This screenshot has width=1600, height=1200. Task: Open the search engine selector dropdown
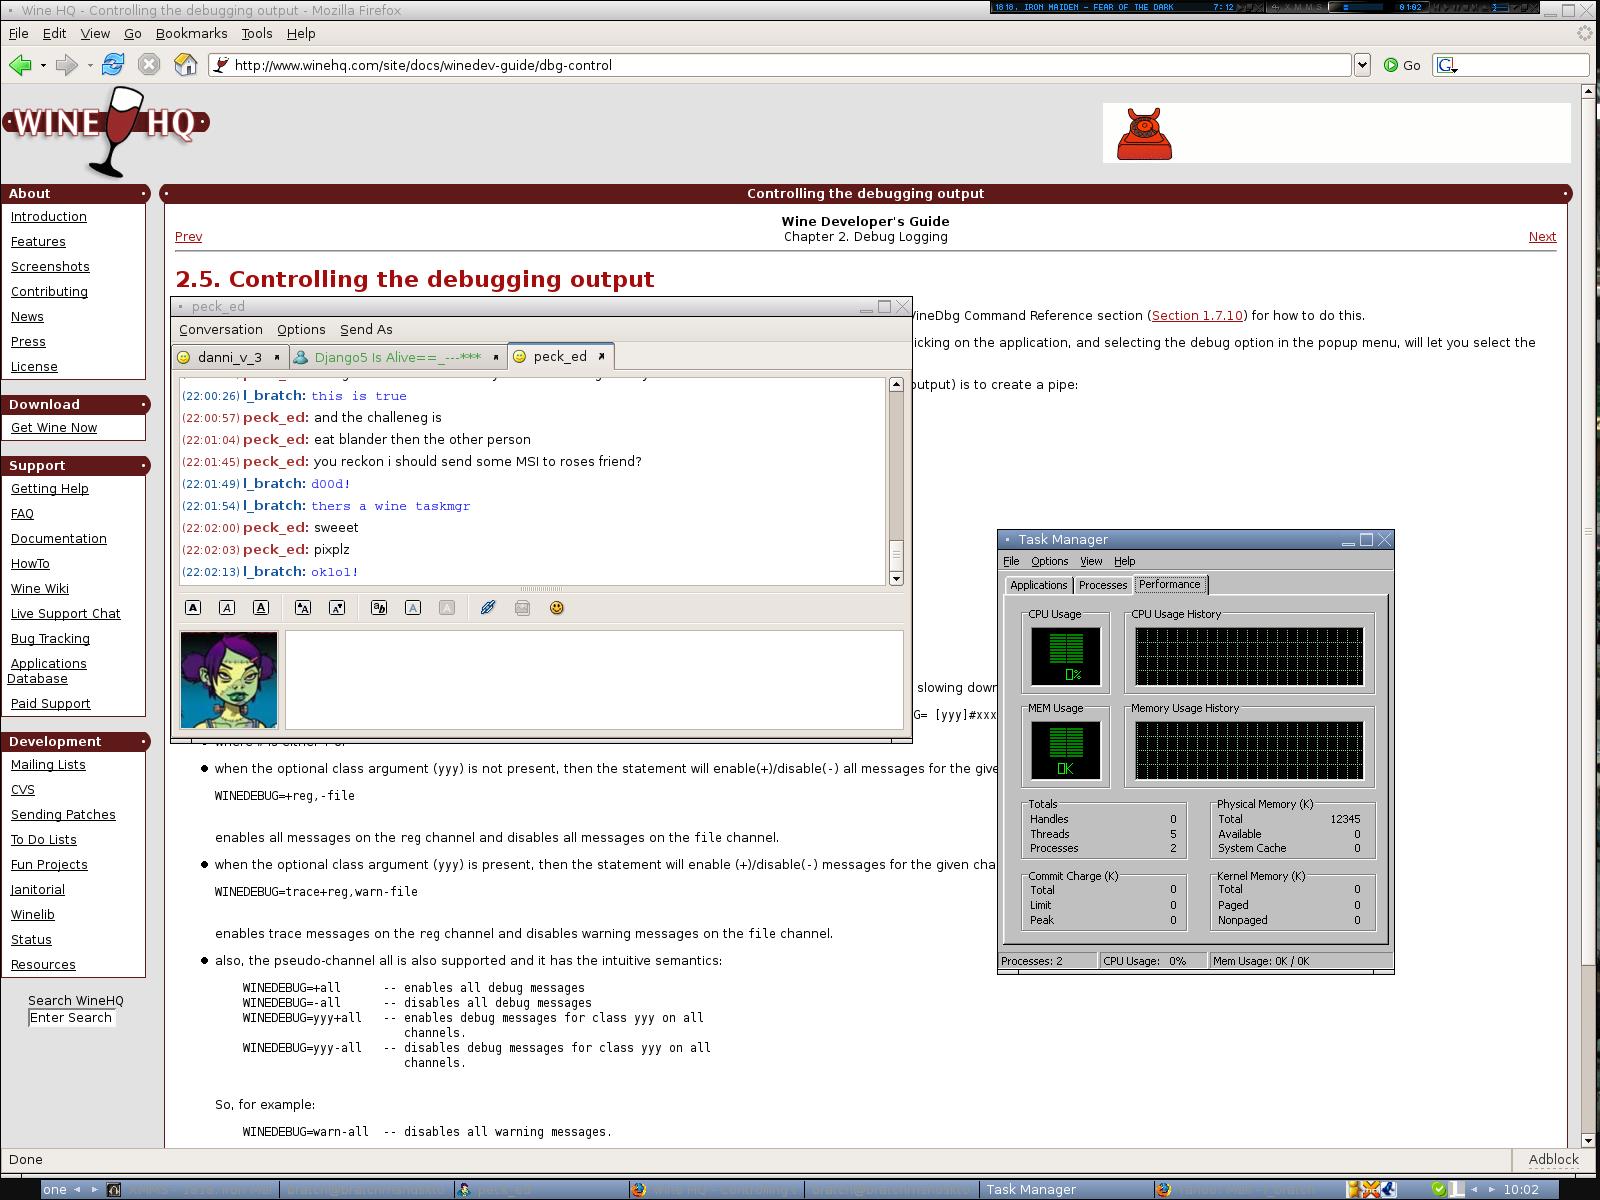(1447, 66)
